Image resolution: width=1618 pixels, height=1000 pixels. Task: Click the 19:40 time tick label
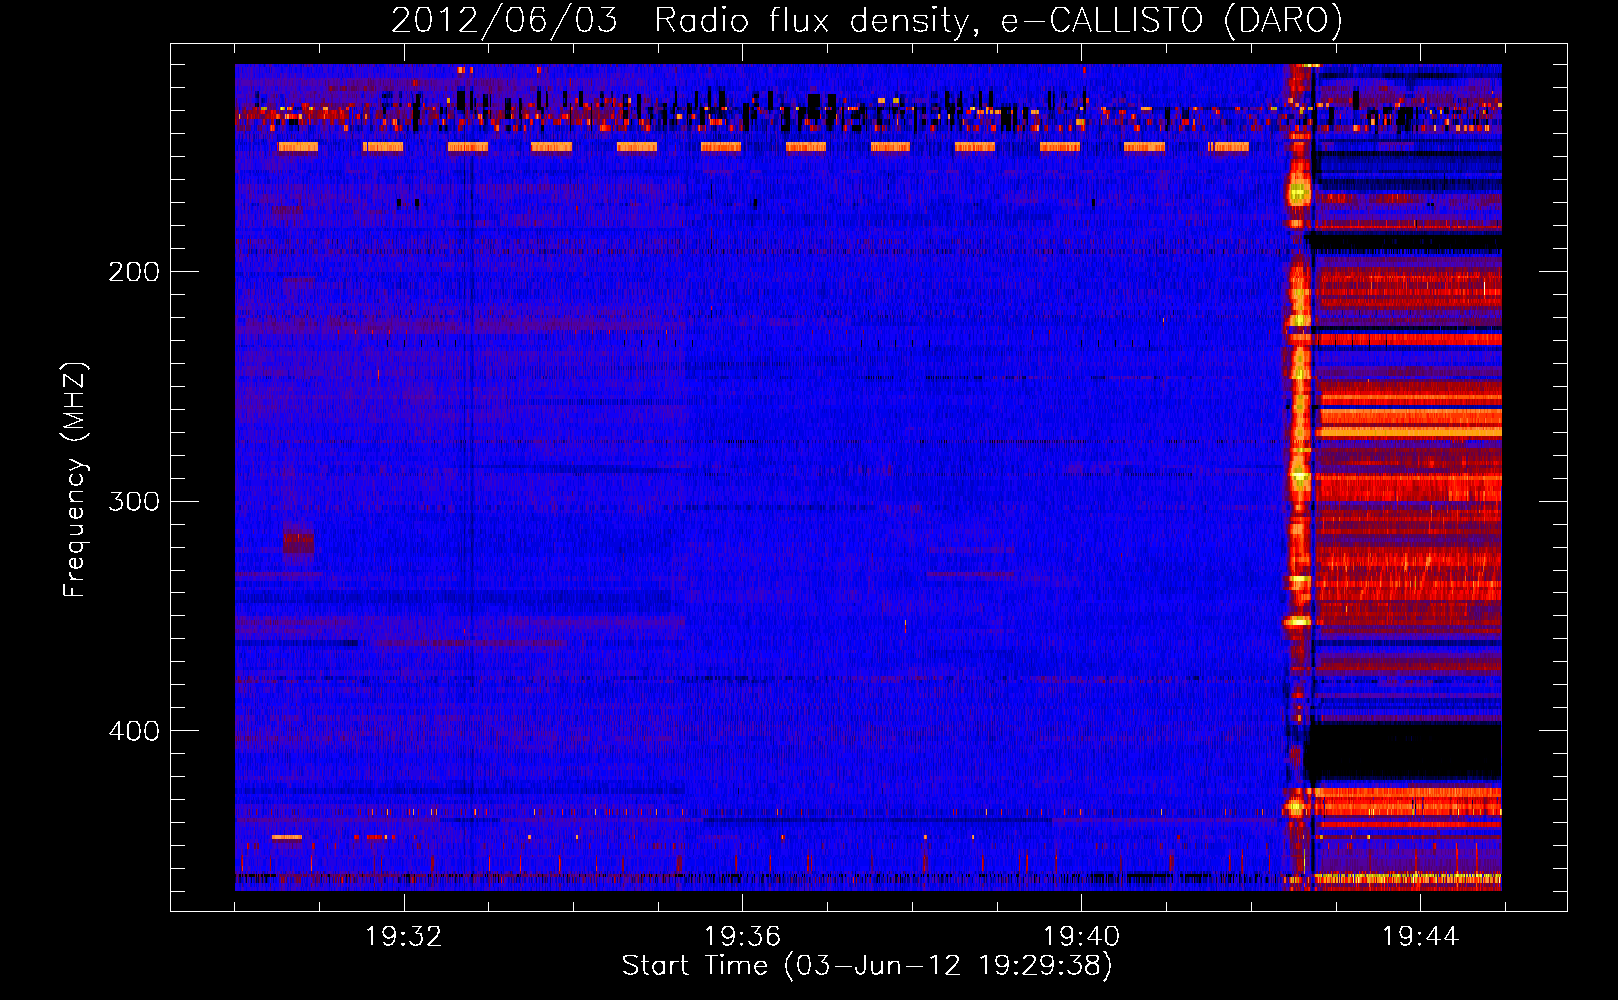[1081, 937]
